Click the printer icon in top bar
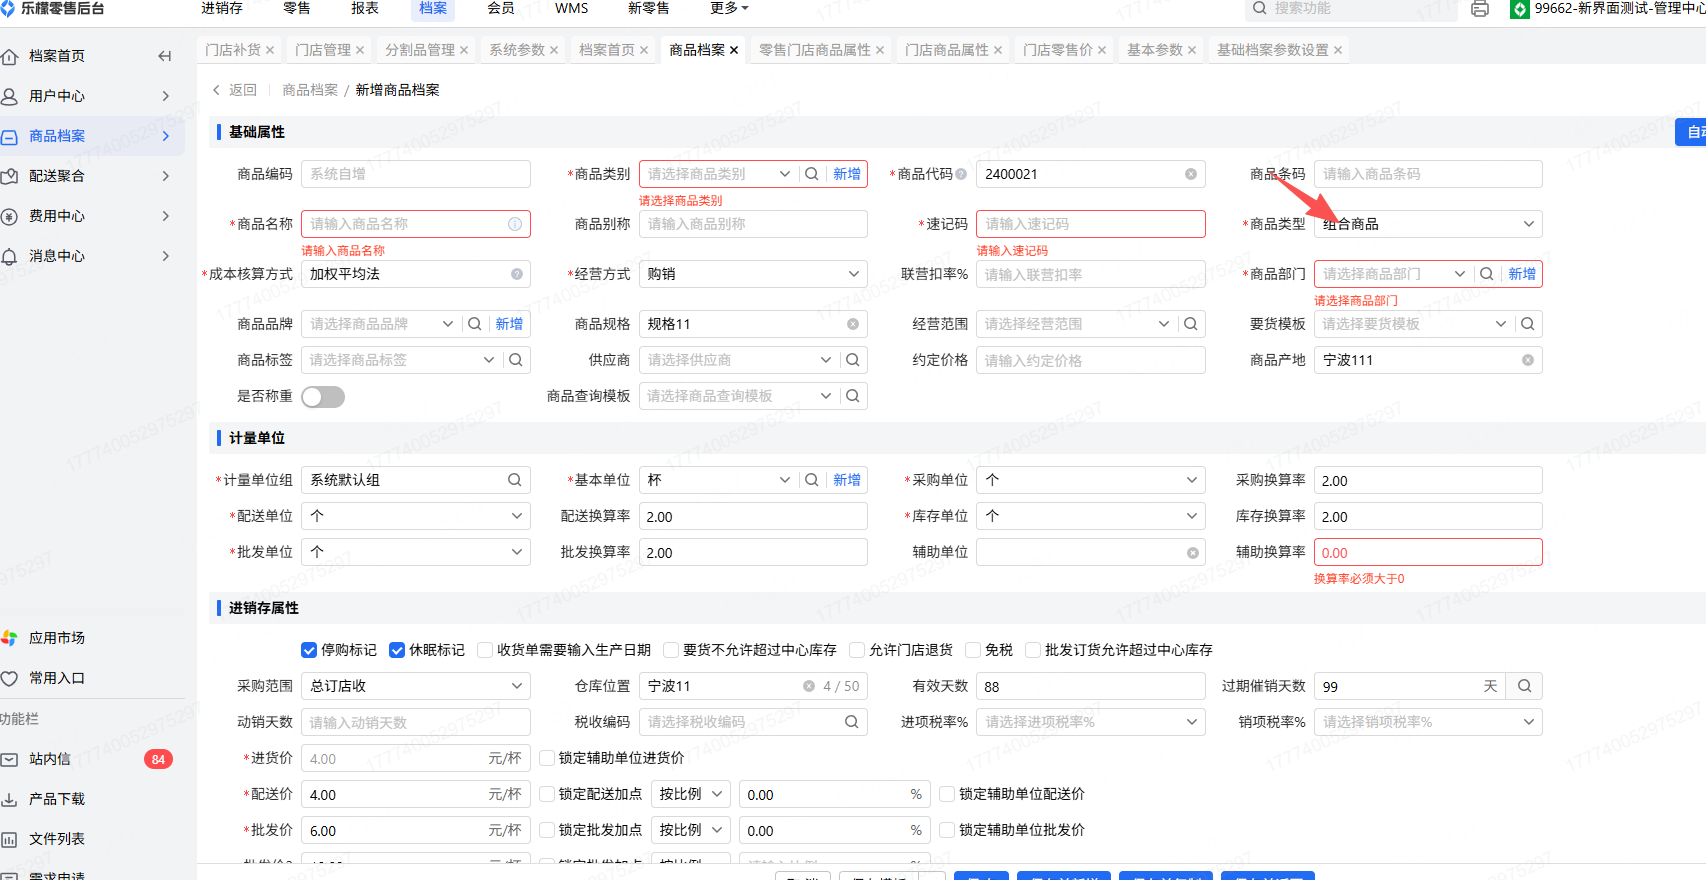The image size is (1706, 880). tap(1480, 9)
